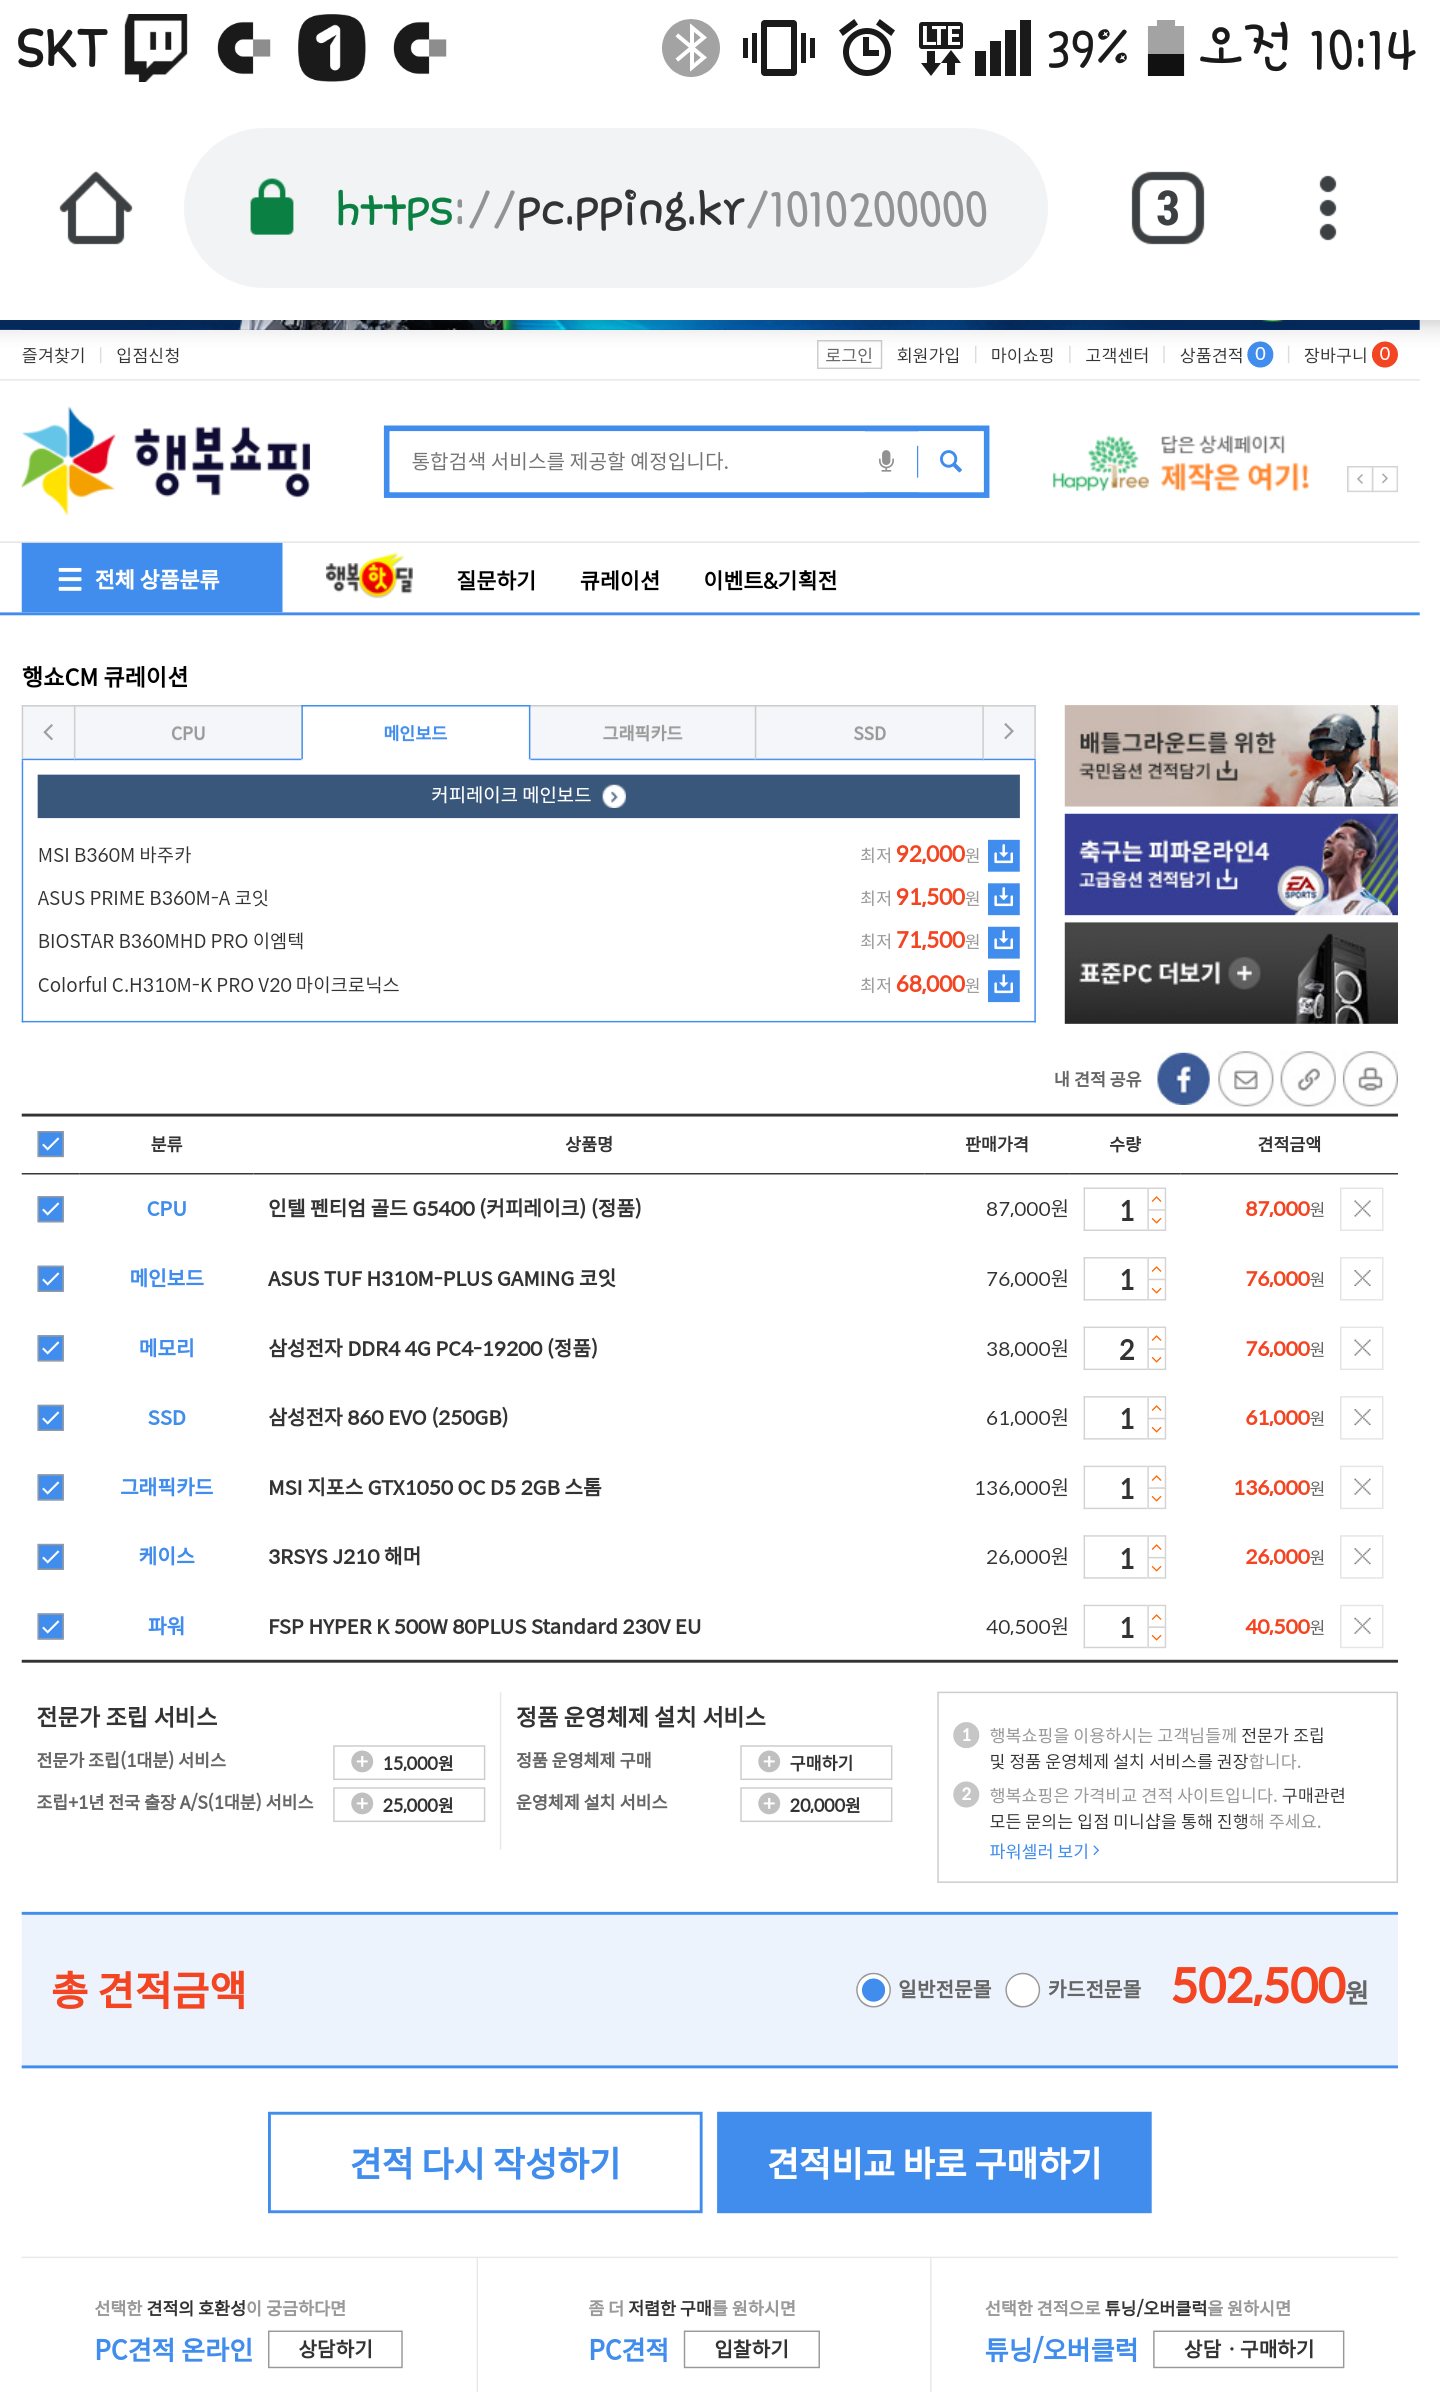Image resolution: width=1440 pixels, height=2392 pixels.
Task: Click 견적 다시 작성하기 button
Action: click(485, 2162)
